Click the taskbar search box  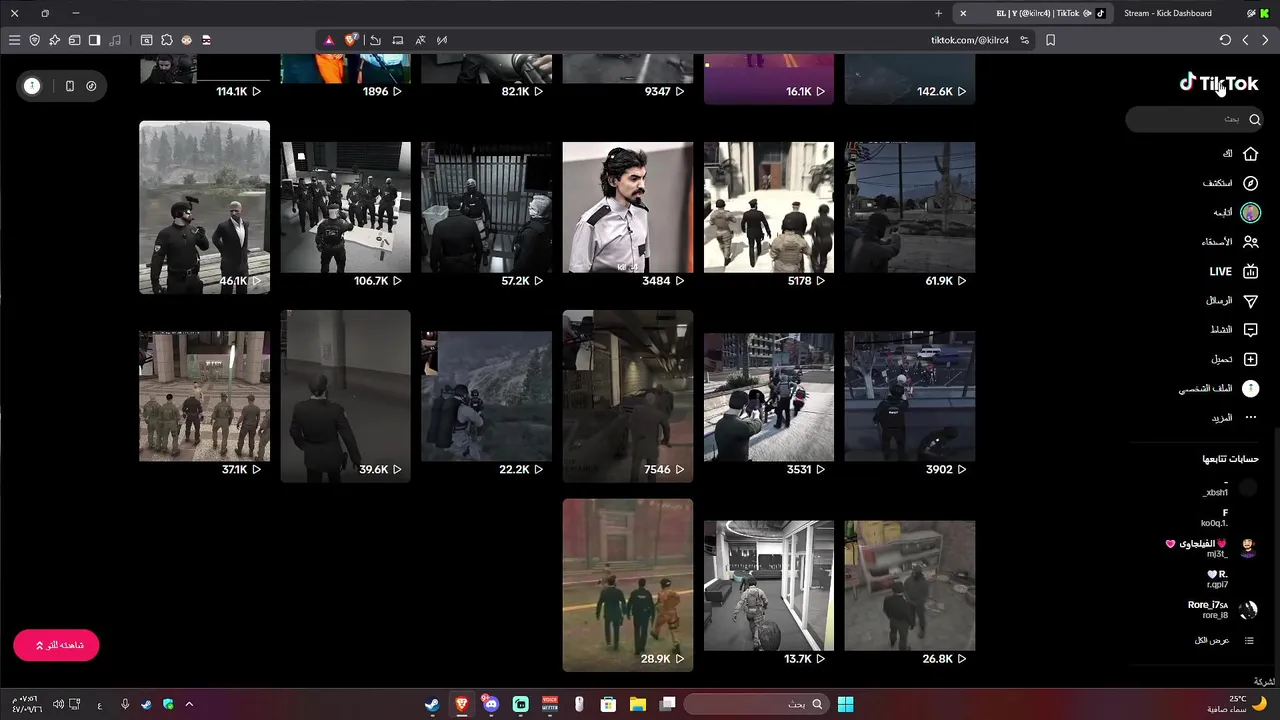757,704
